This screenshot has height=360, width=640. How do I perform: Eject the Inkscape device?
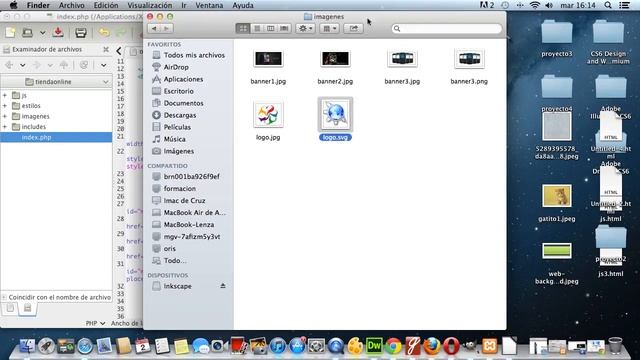click(x=223, y=286)
